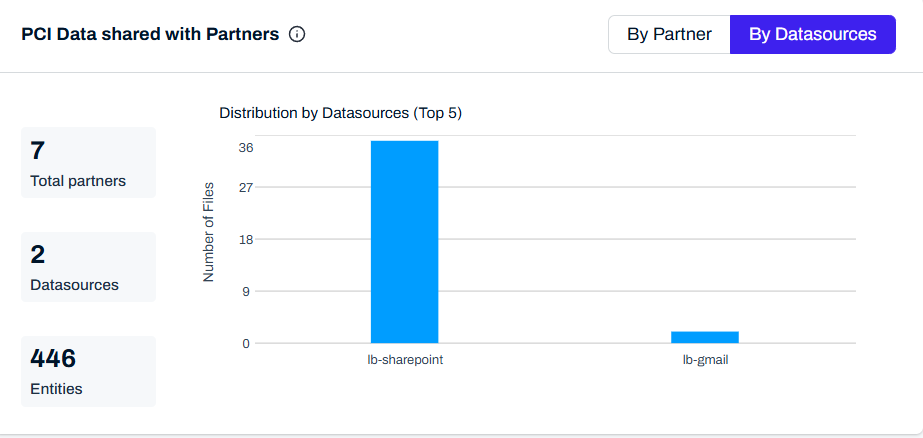
Task: Click the number 7 above Total partners
Action: 38,150
